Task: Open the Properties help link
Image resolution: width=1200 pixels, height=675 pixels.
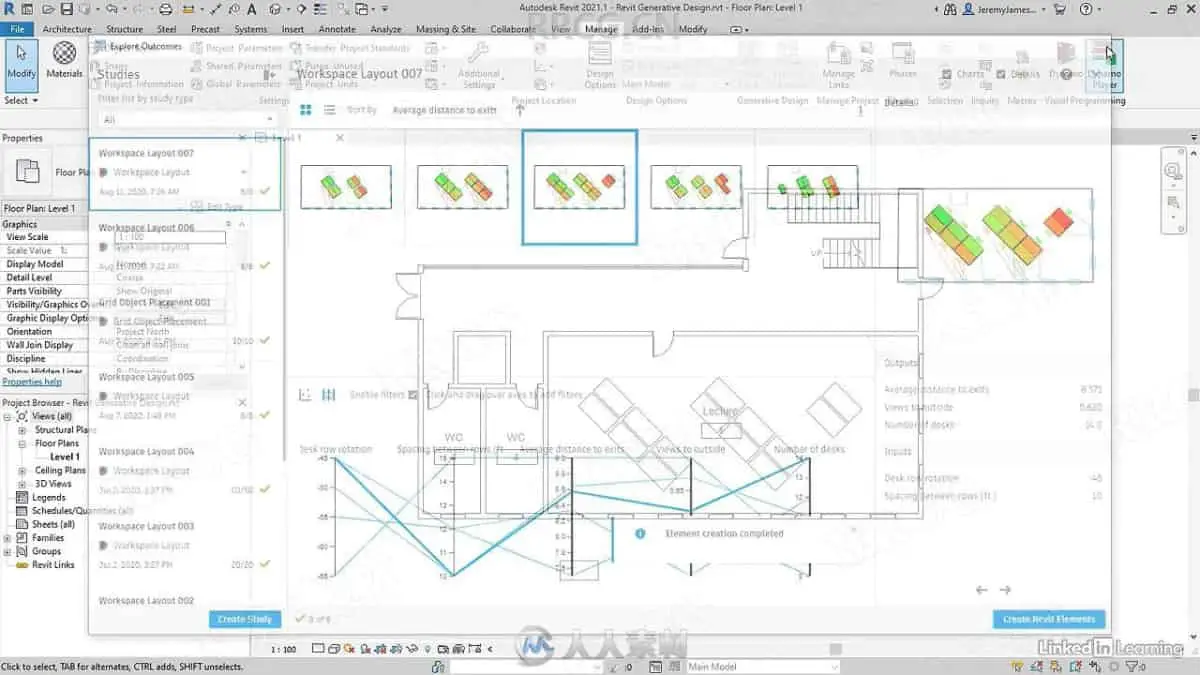Action: click(x=32, y=382)
